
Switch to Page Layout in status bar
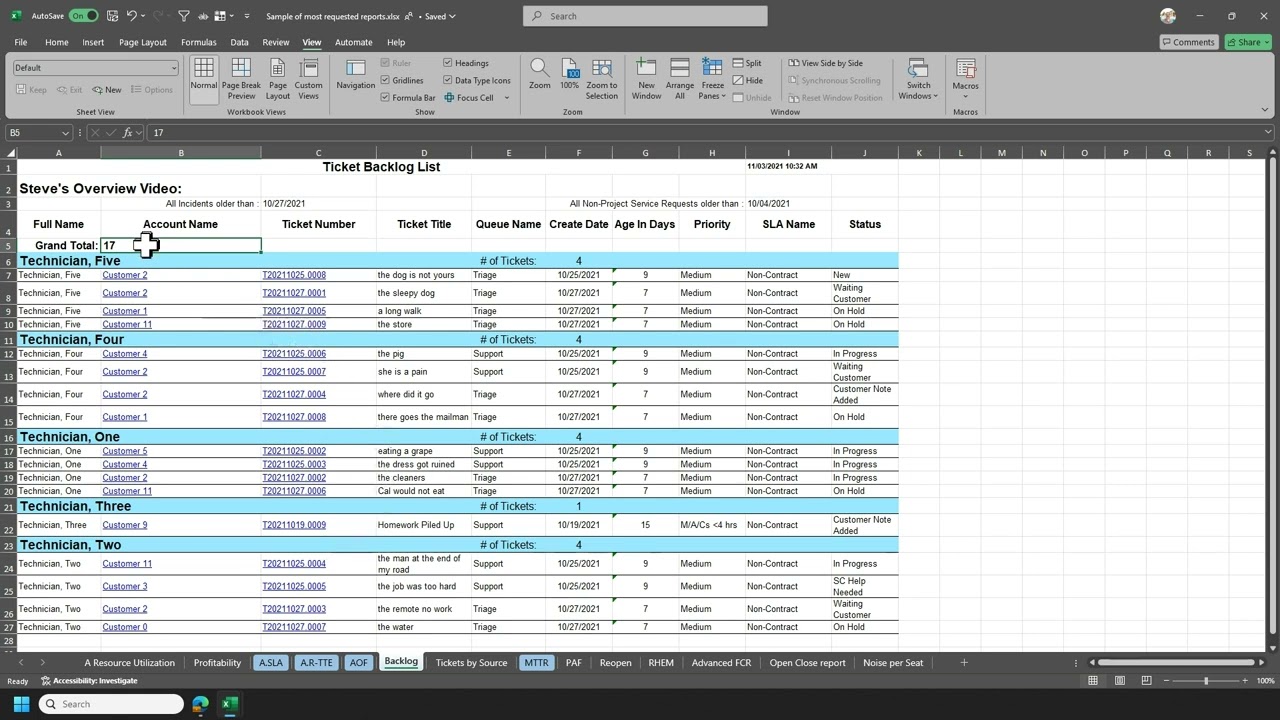1122,681
